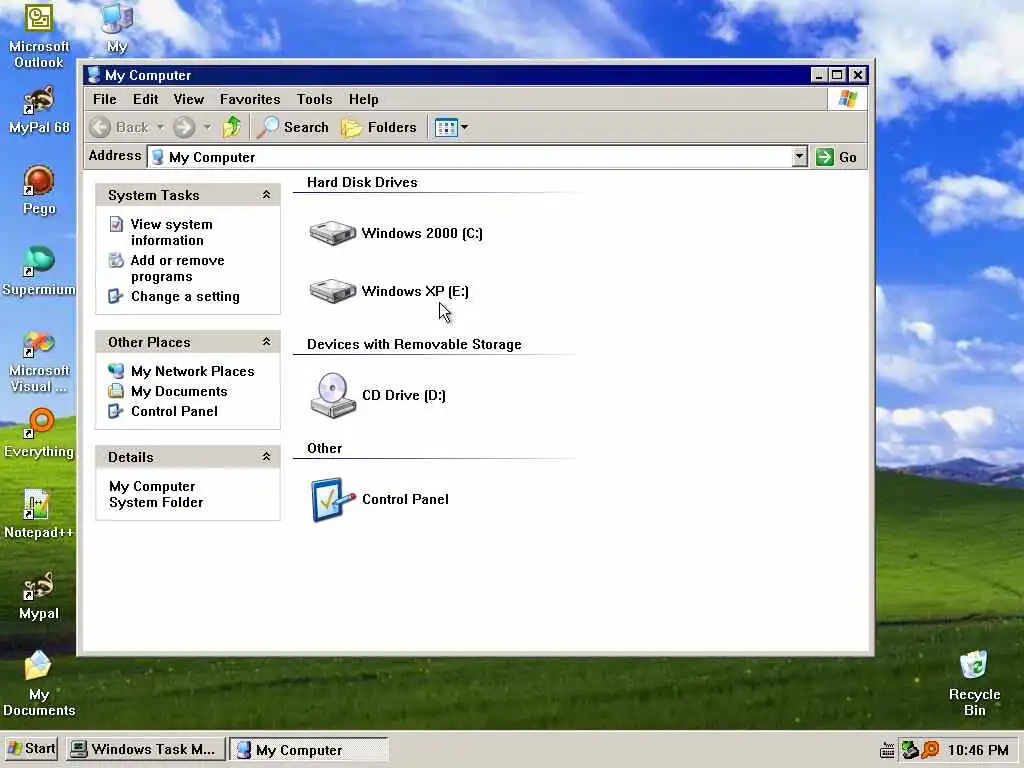Open the View menu
The height and width of the screenshot is (768, 1024).
[x=189, y=99]
